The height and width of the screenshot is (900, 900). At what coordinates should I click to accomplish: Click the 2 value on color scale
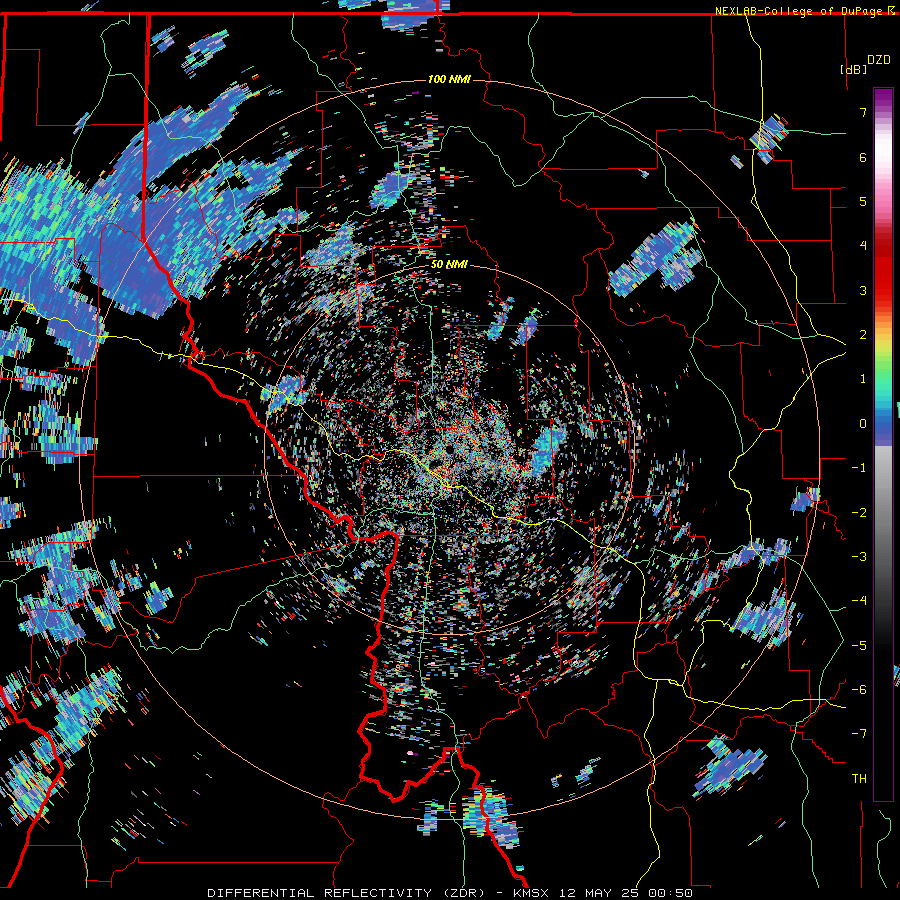(863, 335)
